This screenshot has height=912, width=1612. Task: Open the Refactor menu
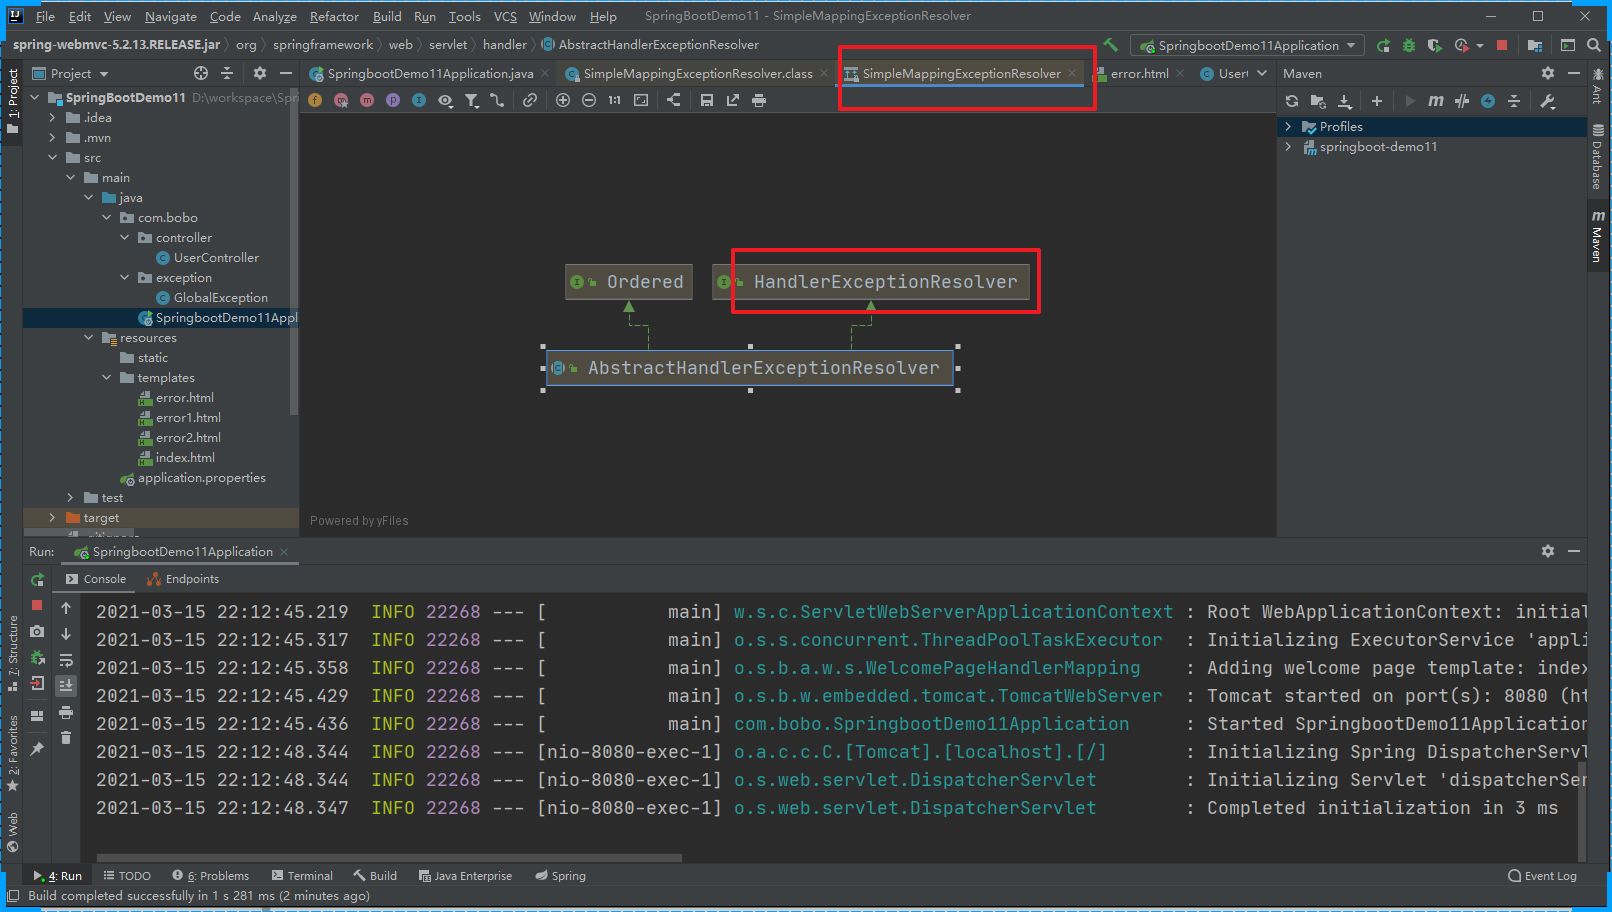tap(334, 16)
